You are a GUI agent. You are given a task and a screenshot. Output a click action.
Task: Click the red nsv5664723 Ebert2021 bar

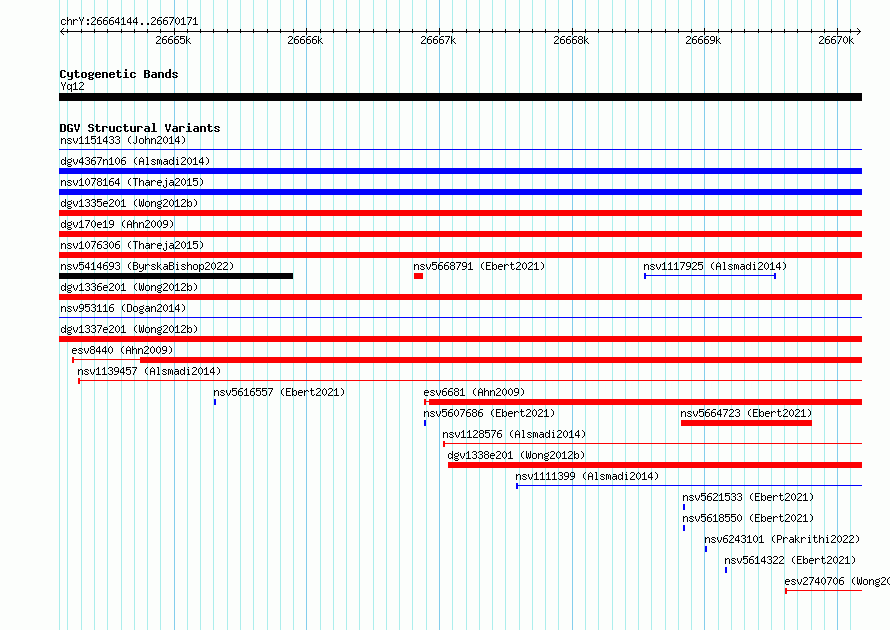tap(746, 423)
